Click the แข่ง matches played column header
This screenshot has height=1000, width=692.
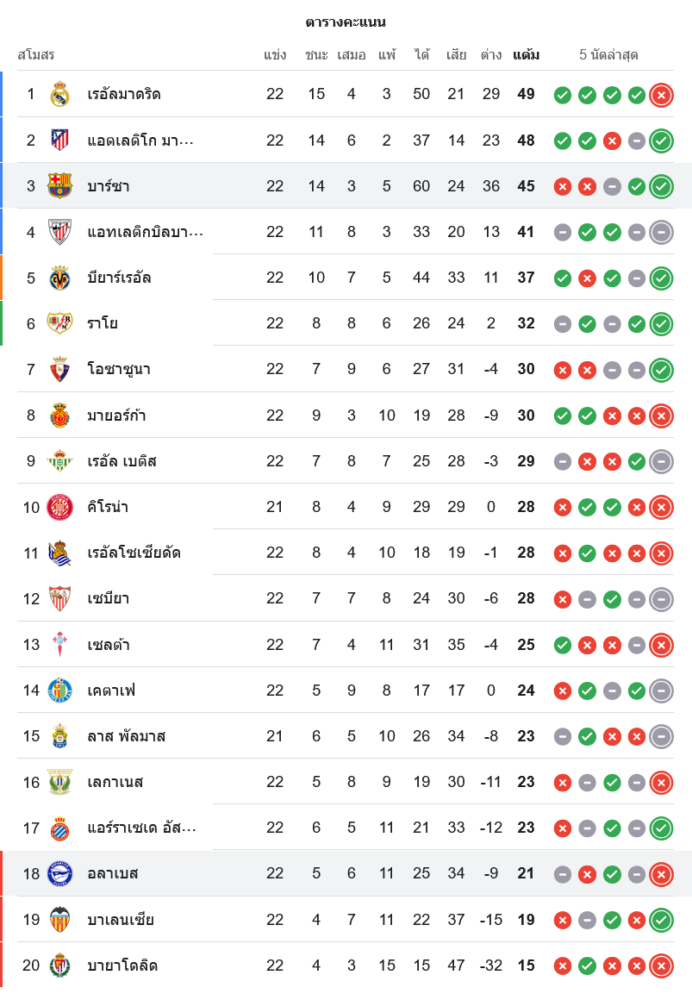(275, 55)
